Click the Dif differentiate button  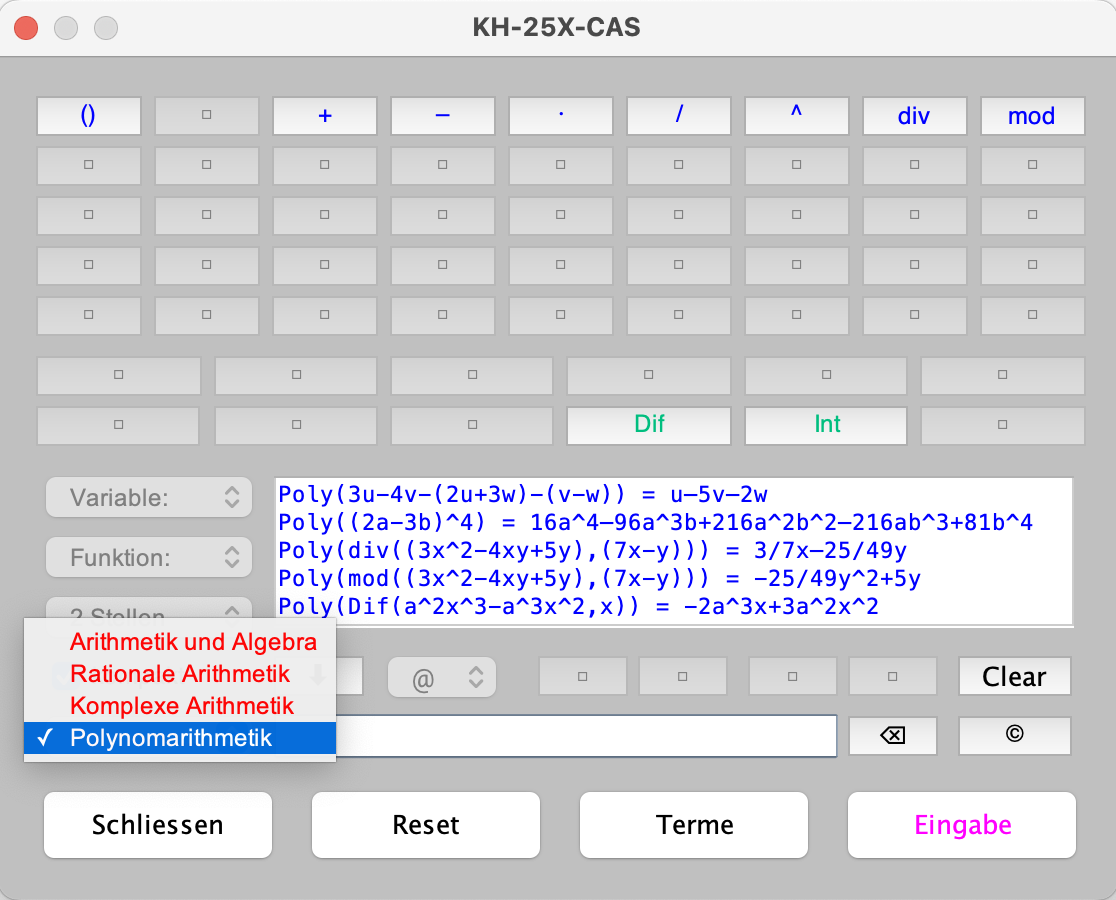(x=649, y=425)
